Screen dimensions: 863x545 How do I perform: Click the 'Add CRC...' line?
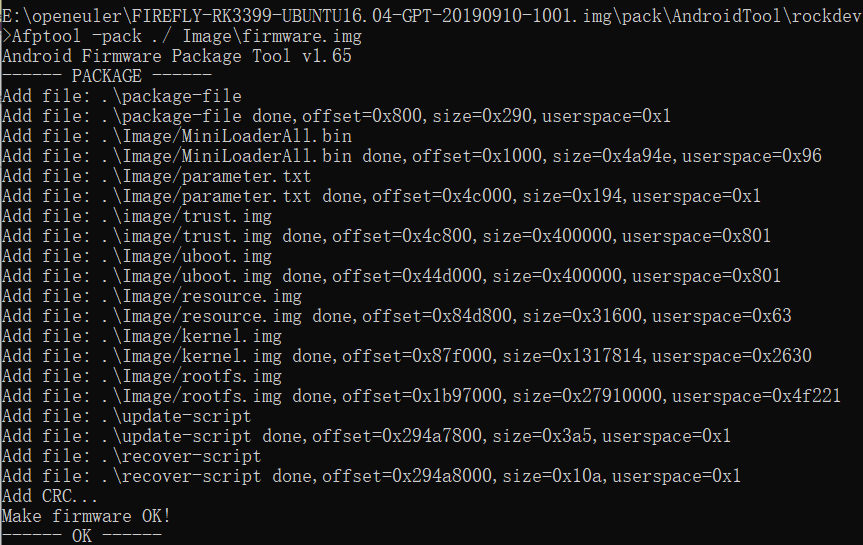point(50,496)
